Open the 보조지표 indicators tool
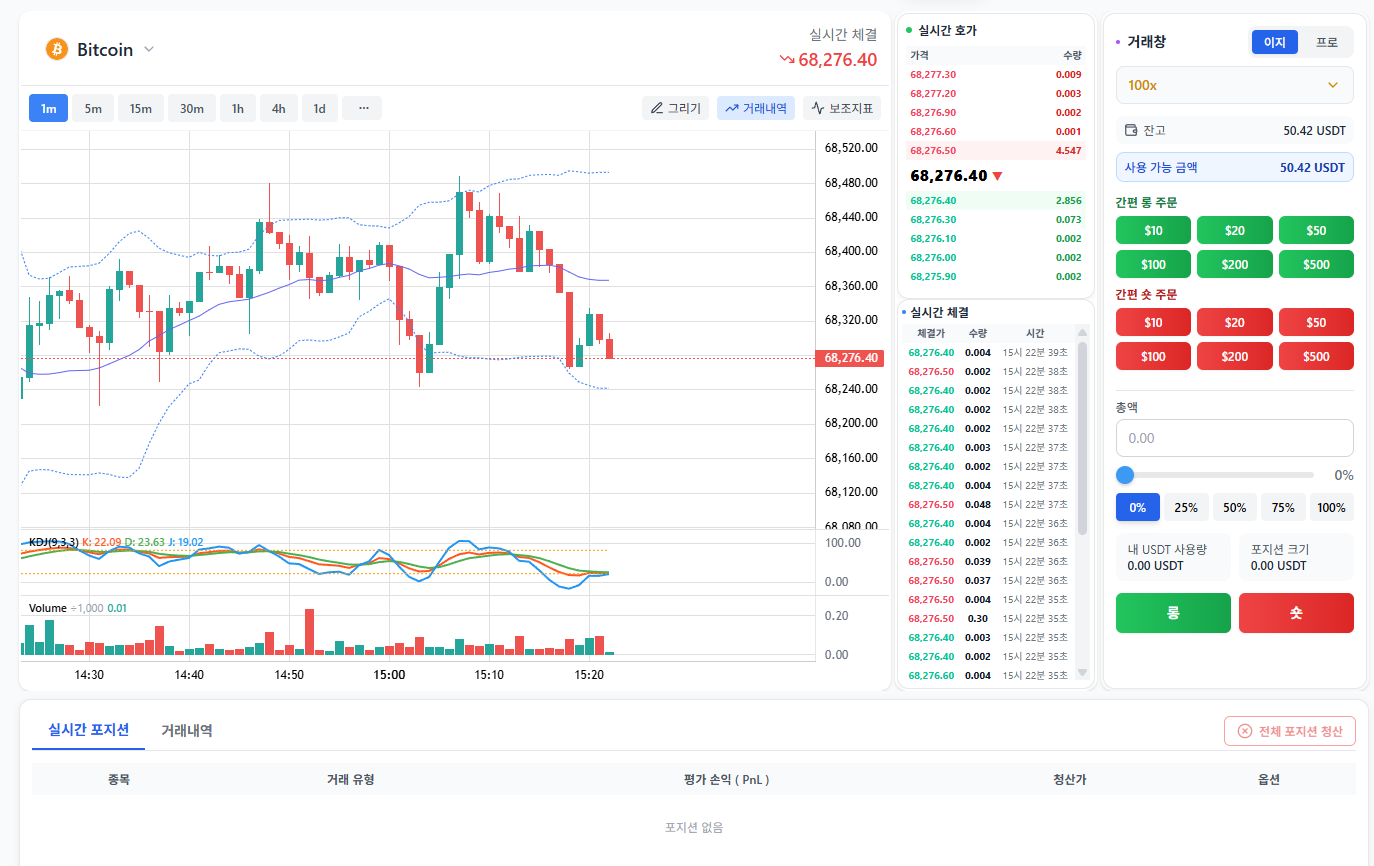The image size is (1374, 866). pyautogui.click(x=818, y=108)
